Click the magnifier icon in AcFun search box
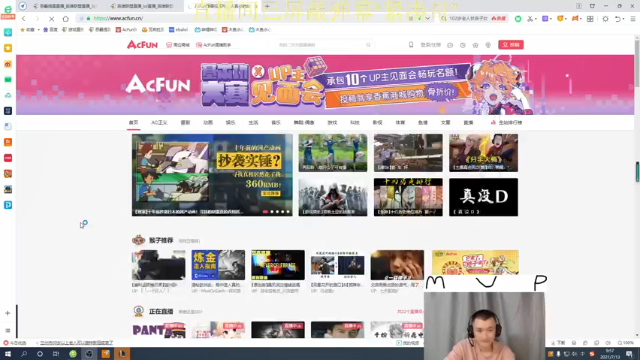Viewport: 640px width, 360px height. pyautogui.click(x=368, y=45)
